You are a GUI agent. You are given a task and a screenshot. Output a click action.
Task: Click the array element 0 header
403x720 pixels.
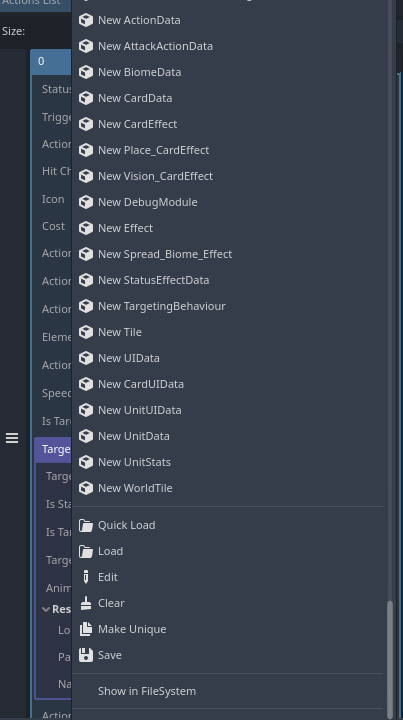click(51, 62)
